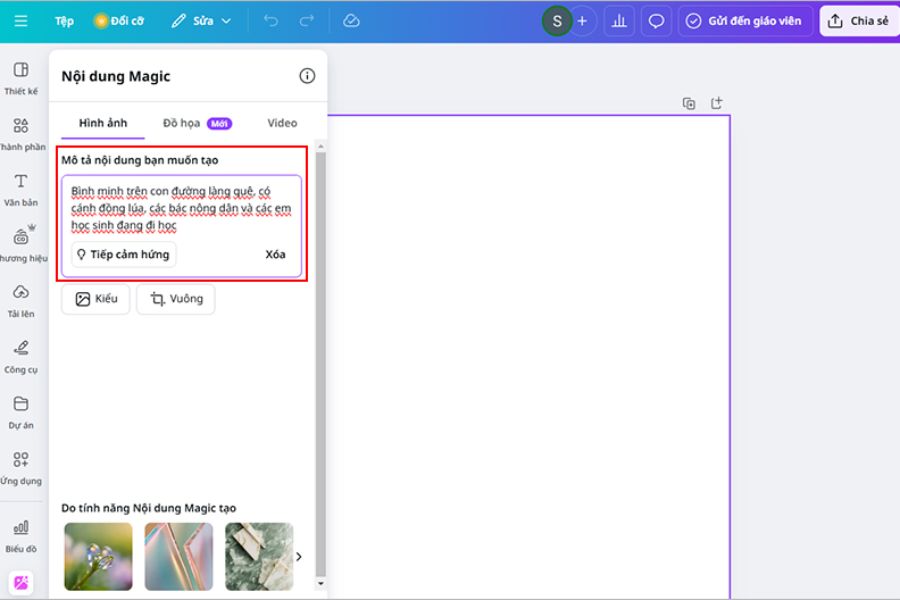Viewport: 900px width, 600px height.
Task: Open the hamburger main menu
Action: [21, 21]
